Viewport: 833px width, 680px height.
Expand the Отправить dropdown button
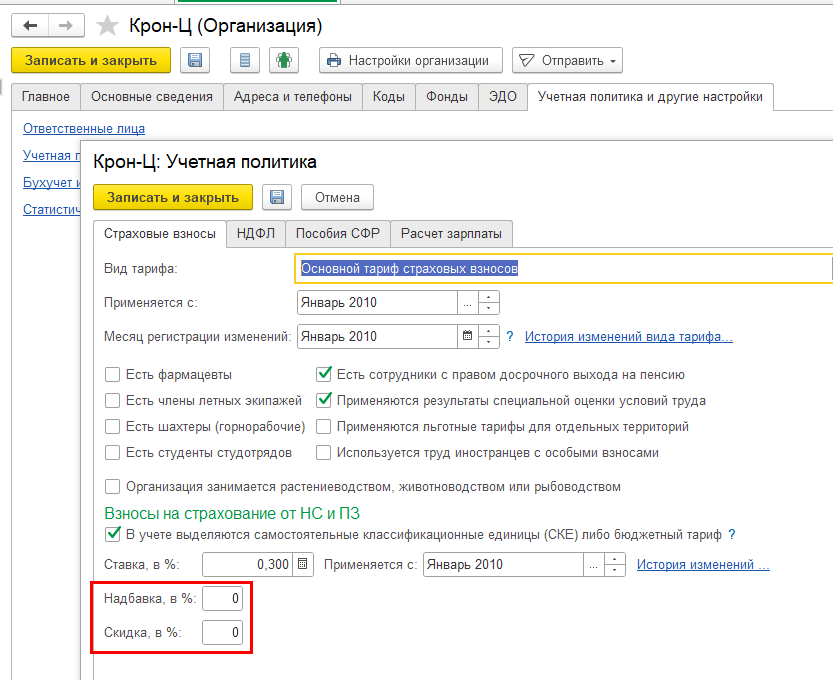[x=567, y=60]
